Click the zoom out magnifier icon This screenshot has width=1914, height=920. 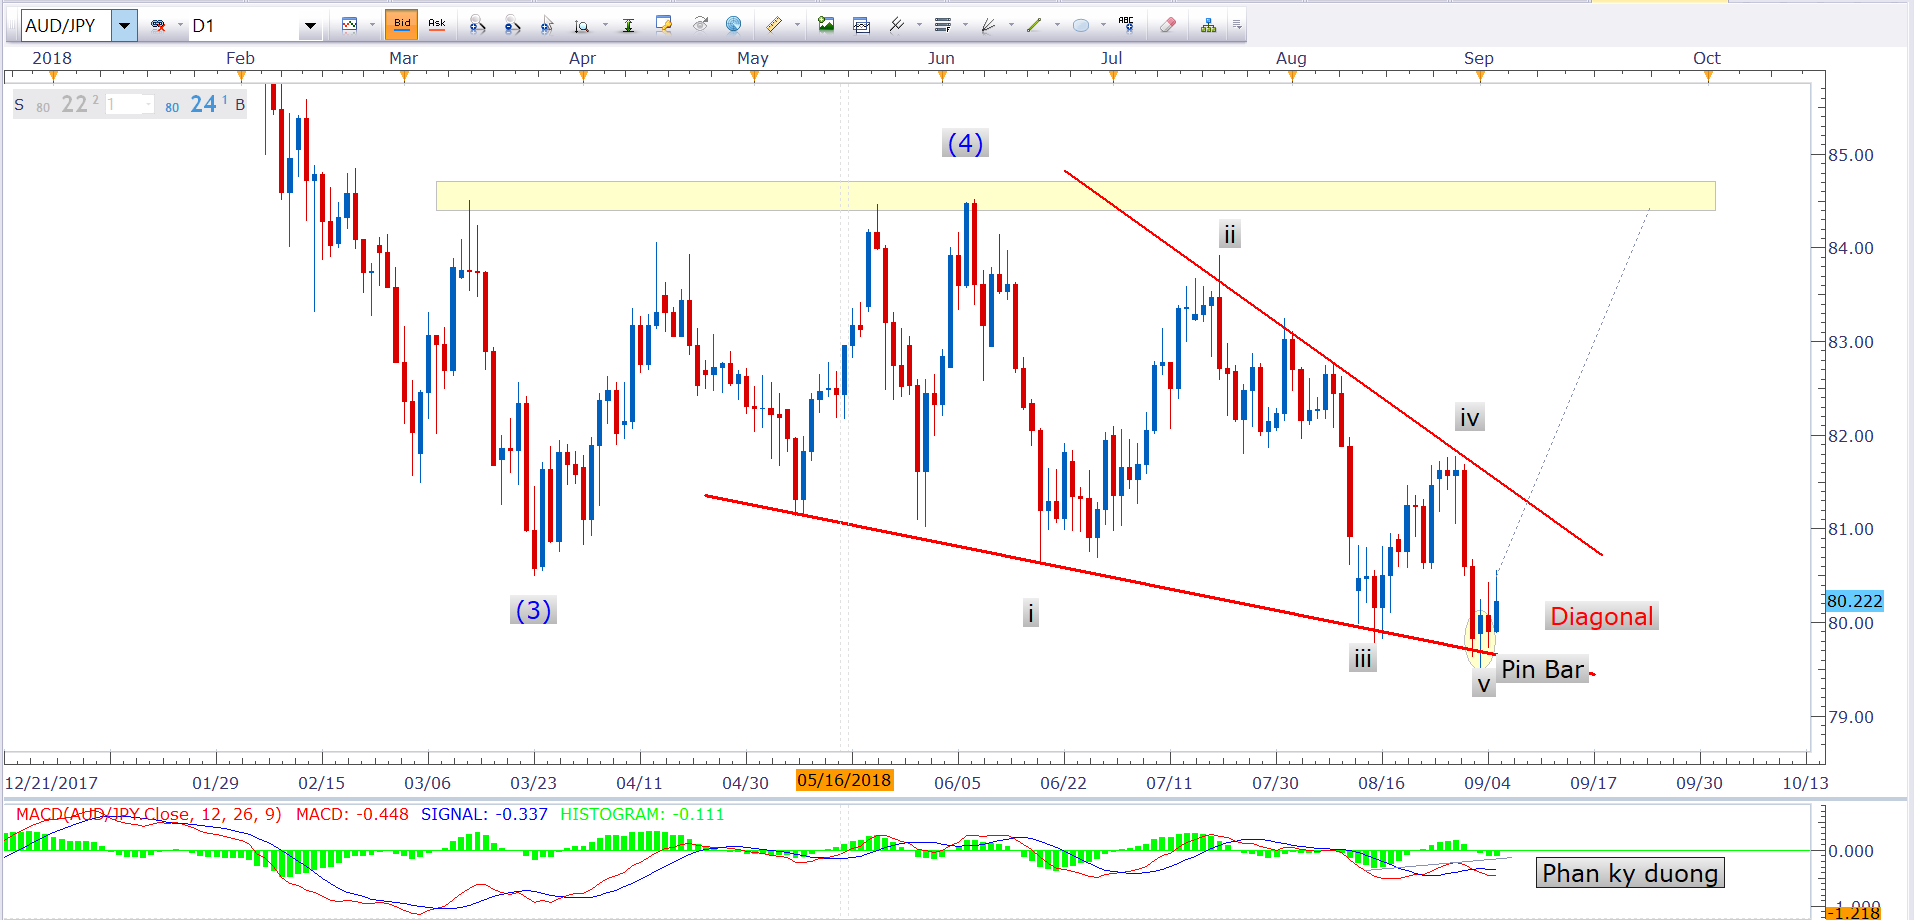click(512, 25)
